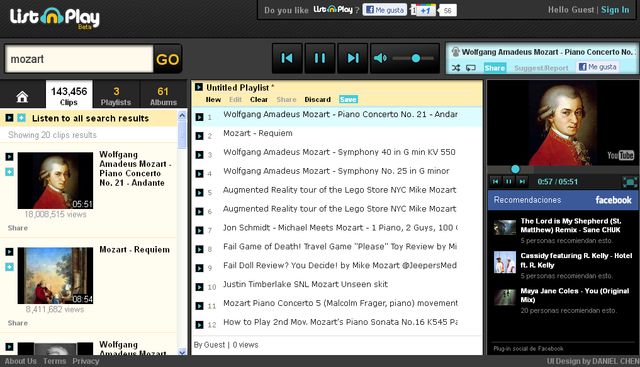Mute using the speaker volume icon
Image resolution: width=640 pixels, height=367 pixels.
pyautogui.click(x=380, y=58)
